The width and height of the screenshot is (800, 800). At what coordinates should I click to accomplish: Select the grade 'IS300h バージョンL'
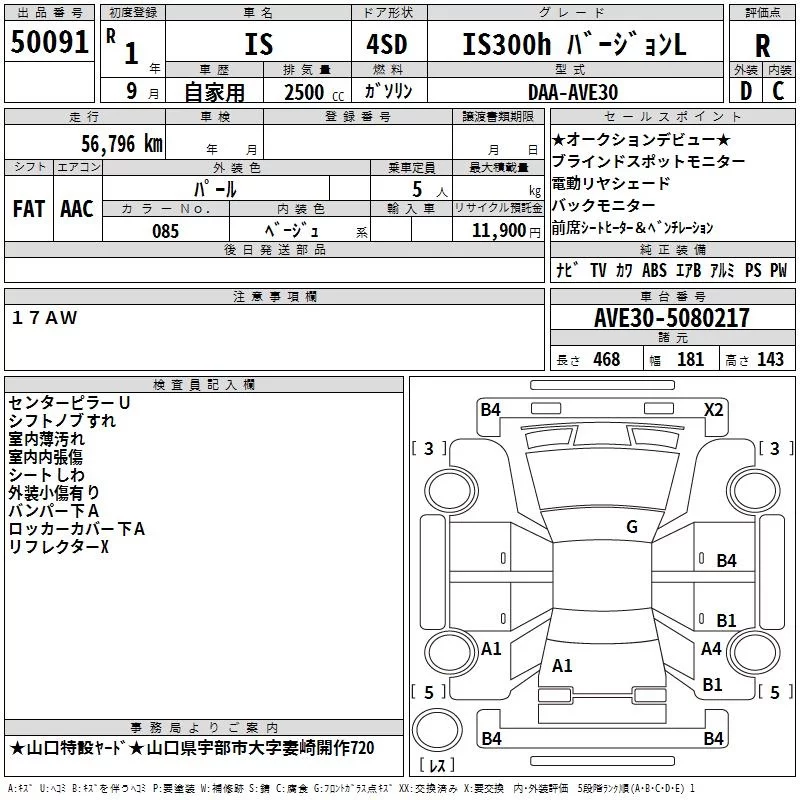coord(574,44)
